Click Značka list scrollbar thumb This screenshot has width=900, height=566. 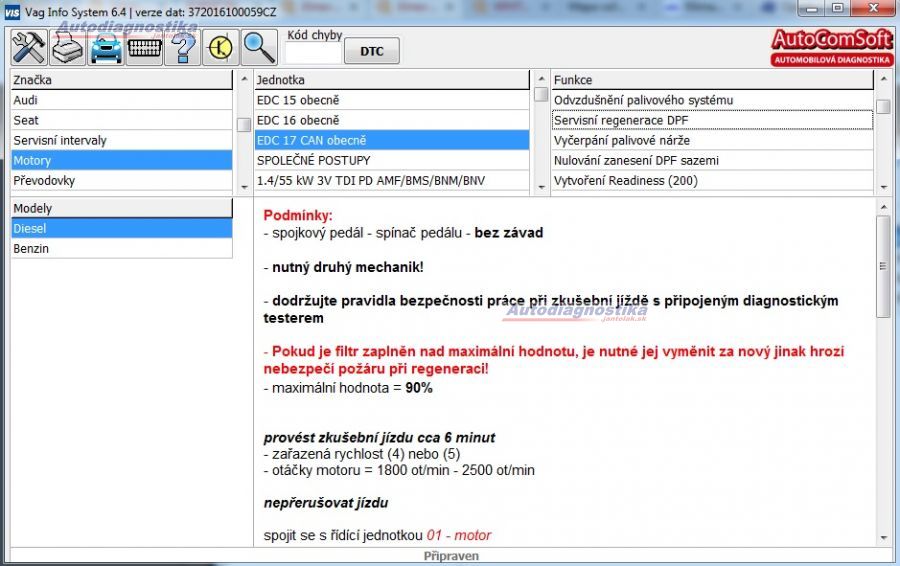click(x=244, y=125)
